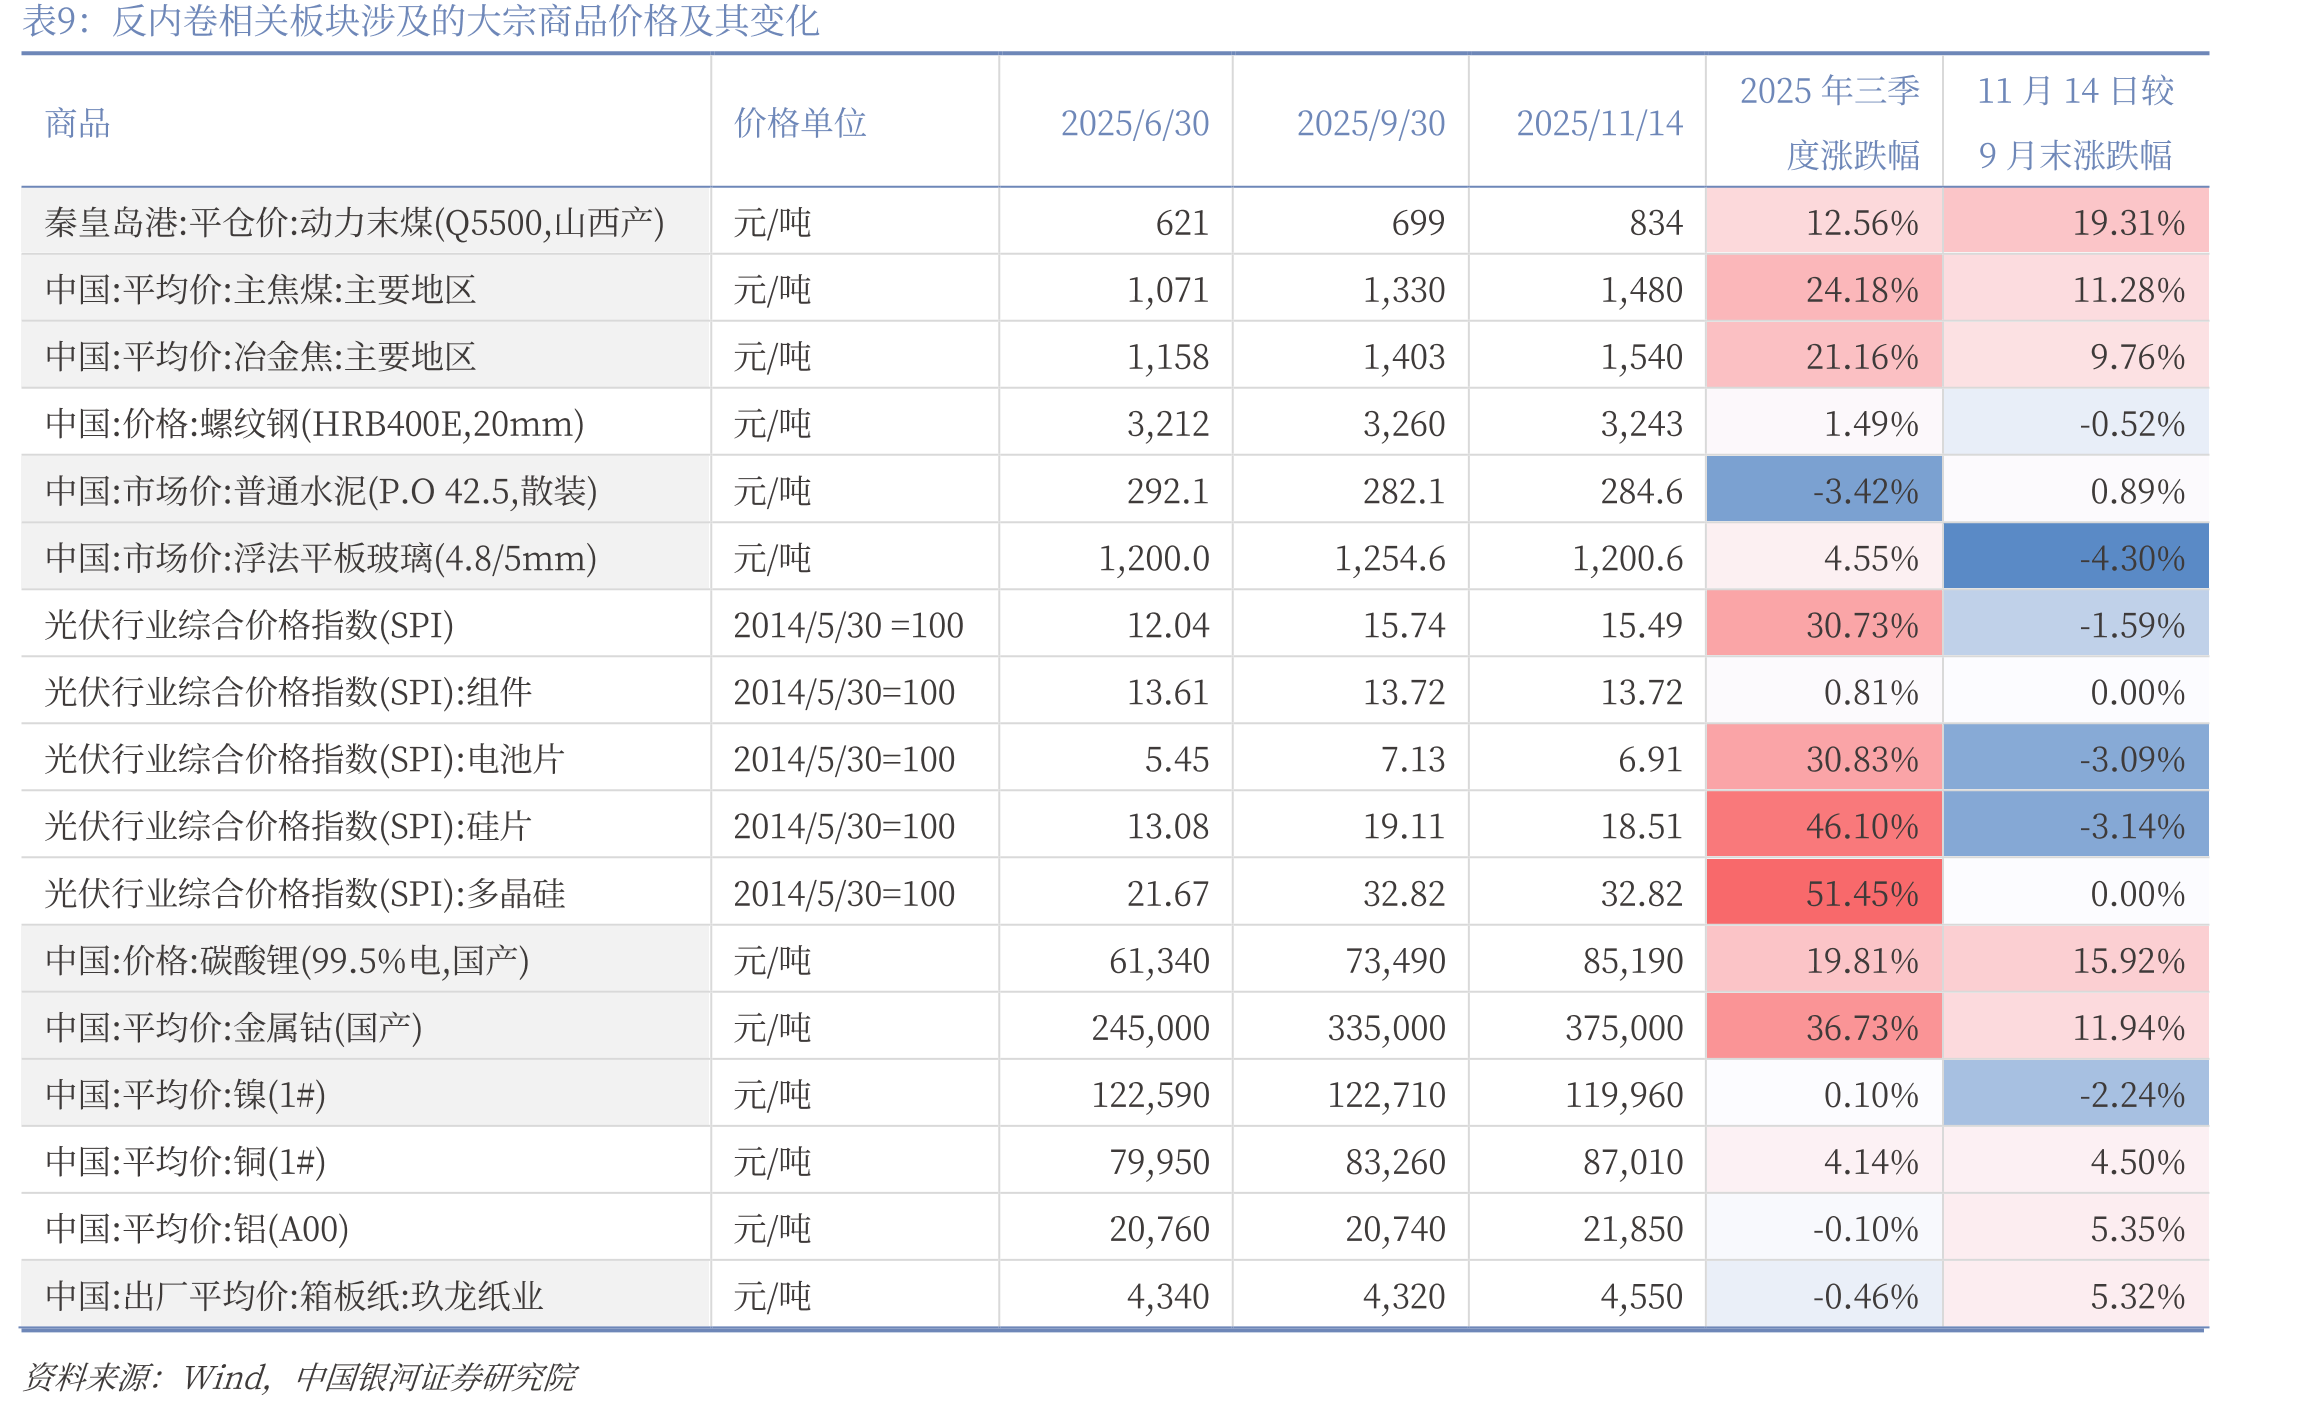Select the 浮法平板玻璃 row label
Screen dimensions: 2303x1409
click(x=321, y=558)
